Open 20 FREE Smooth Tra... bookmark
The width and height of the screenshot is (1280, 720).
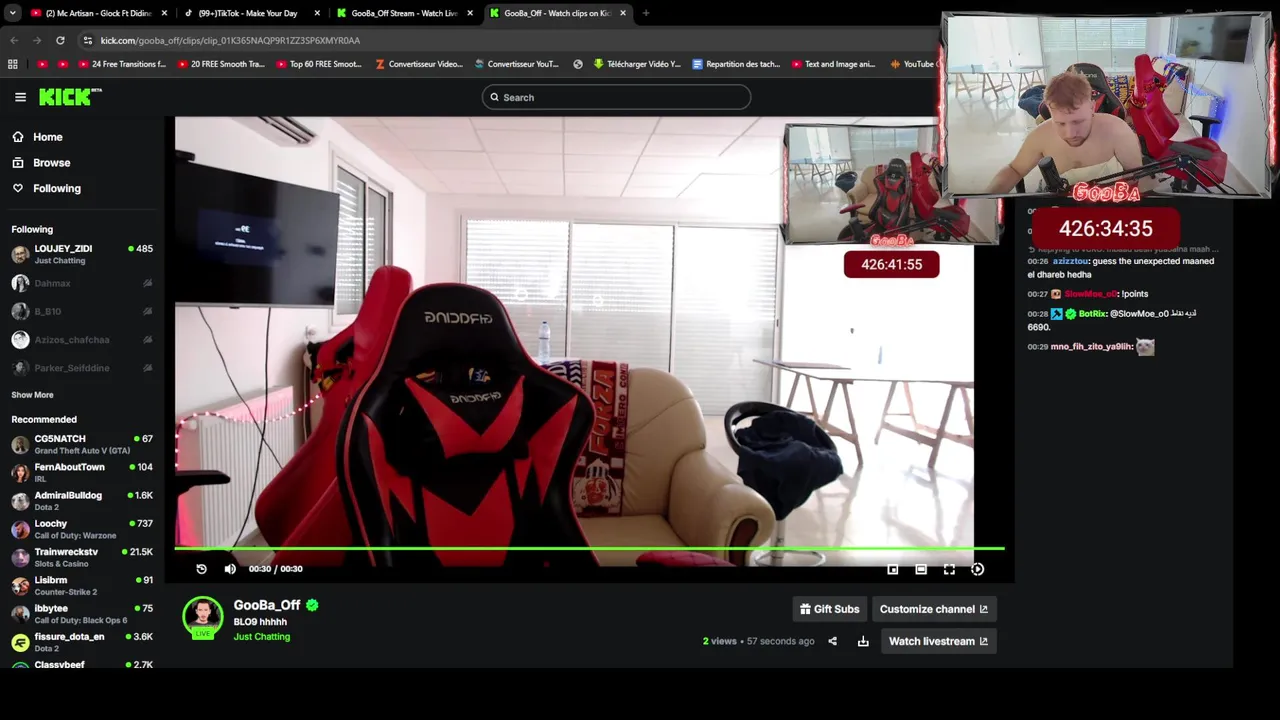pos(221,64)
